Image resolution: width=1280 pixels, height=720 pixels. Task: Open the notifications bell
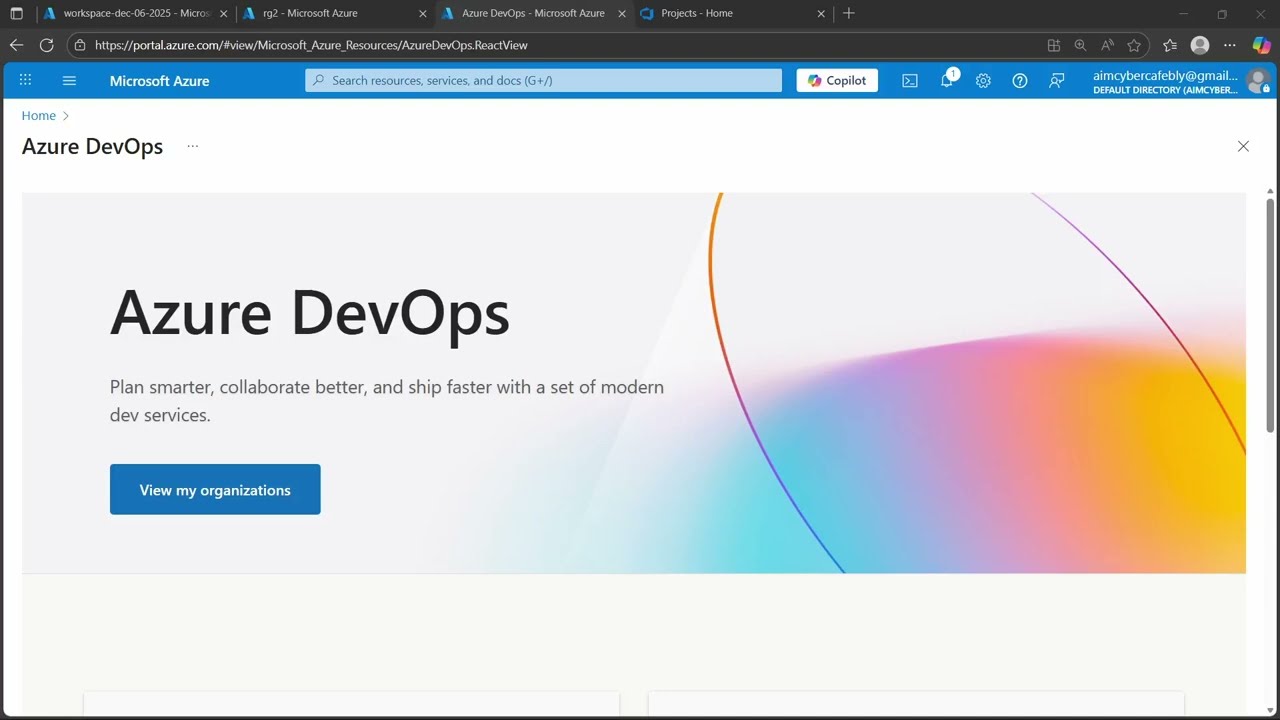coord(947,81)
